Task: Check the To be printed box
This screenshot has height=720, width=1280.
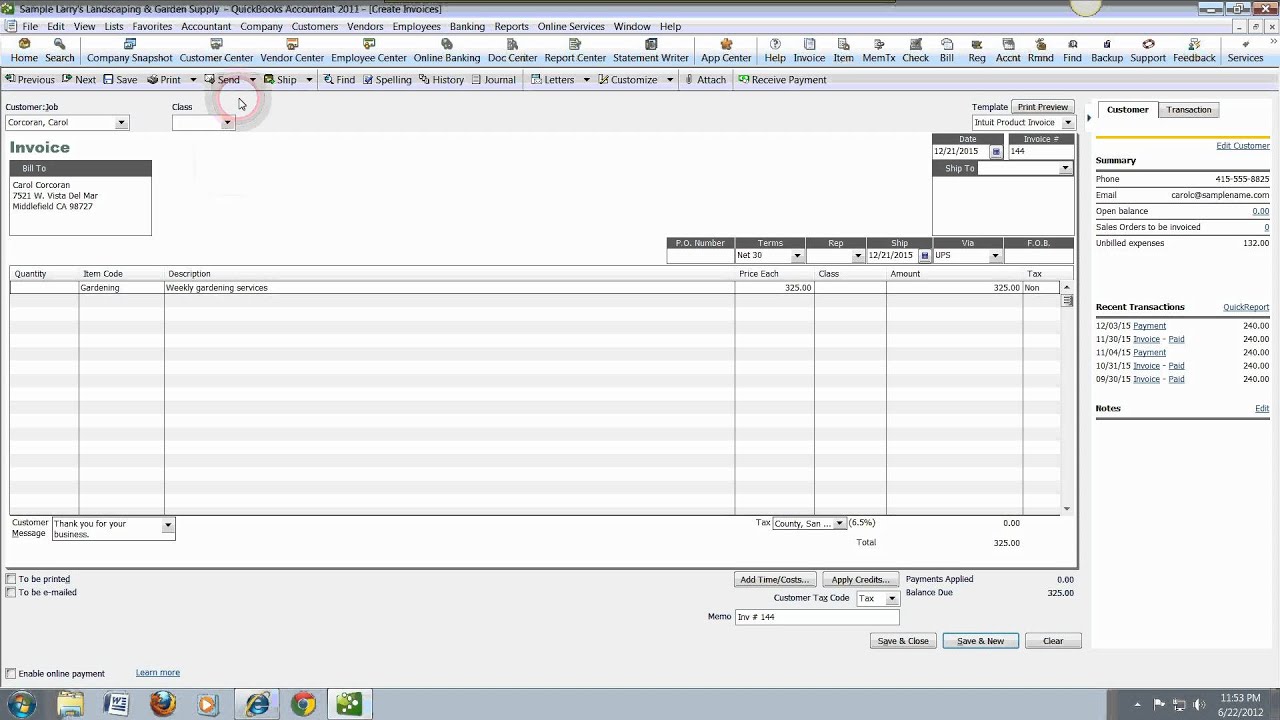Action: 11,579
